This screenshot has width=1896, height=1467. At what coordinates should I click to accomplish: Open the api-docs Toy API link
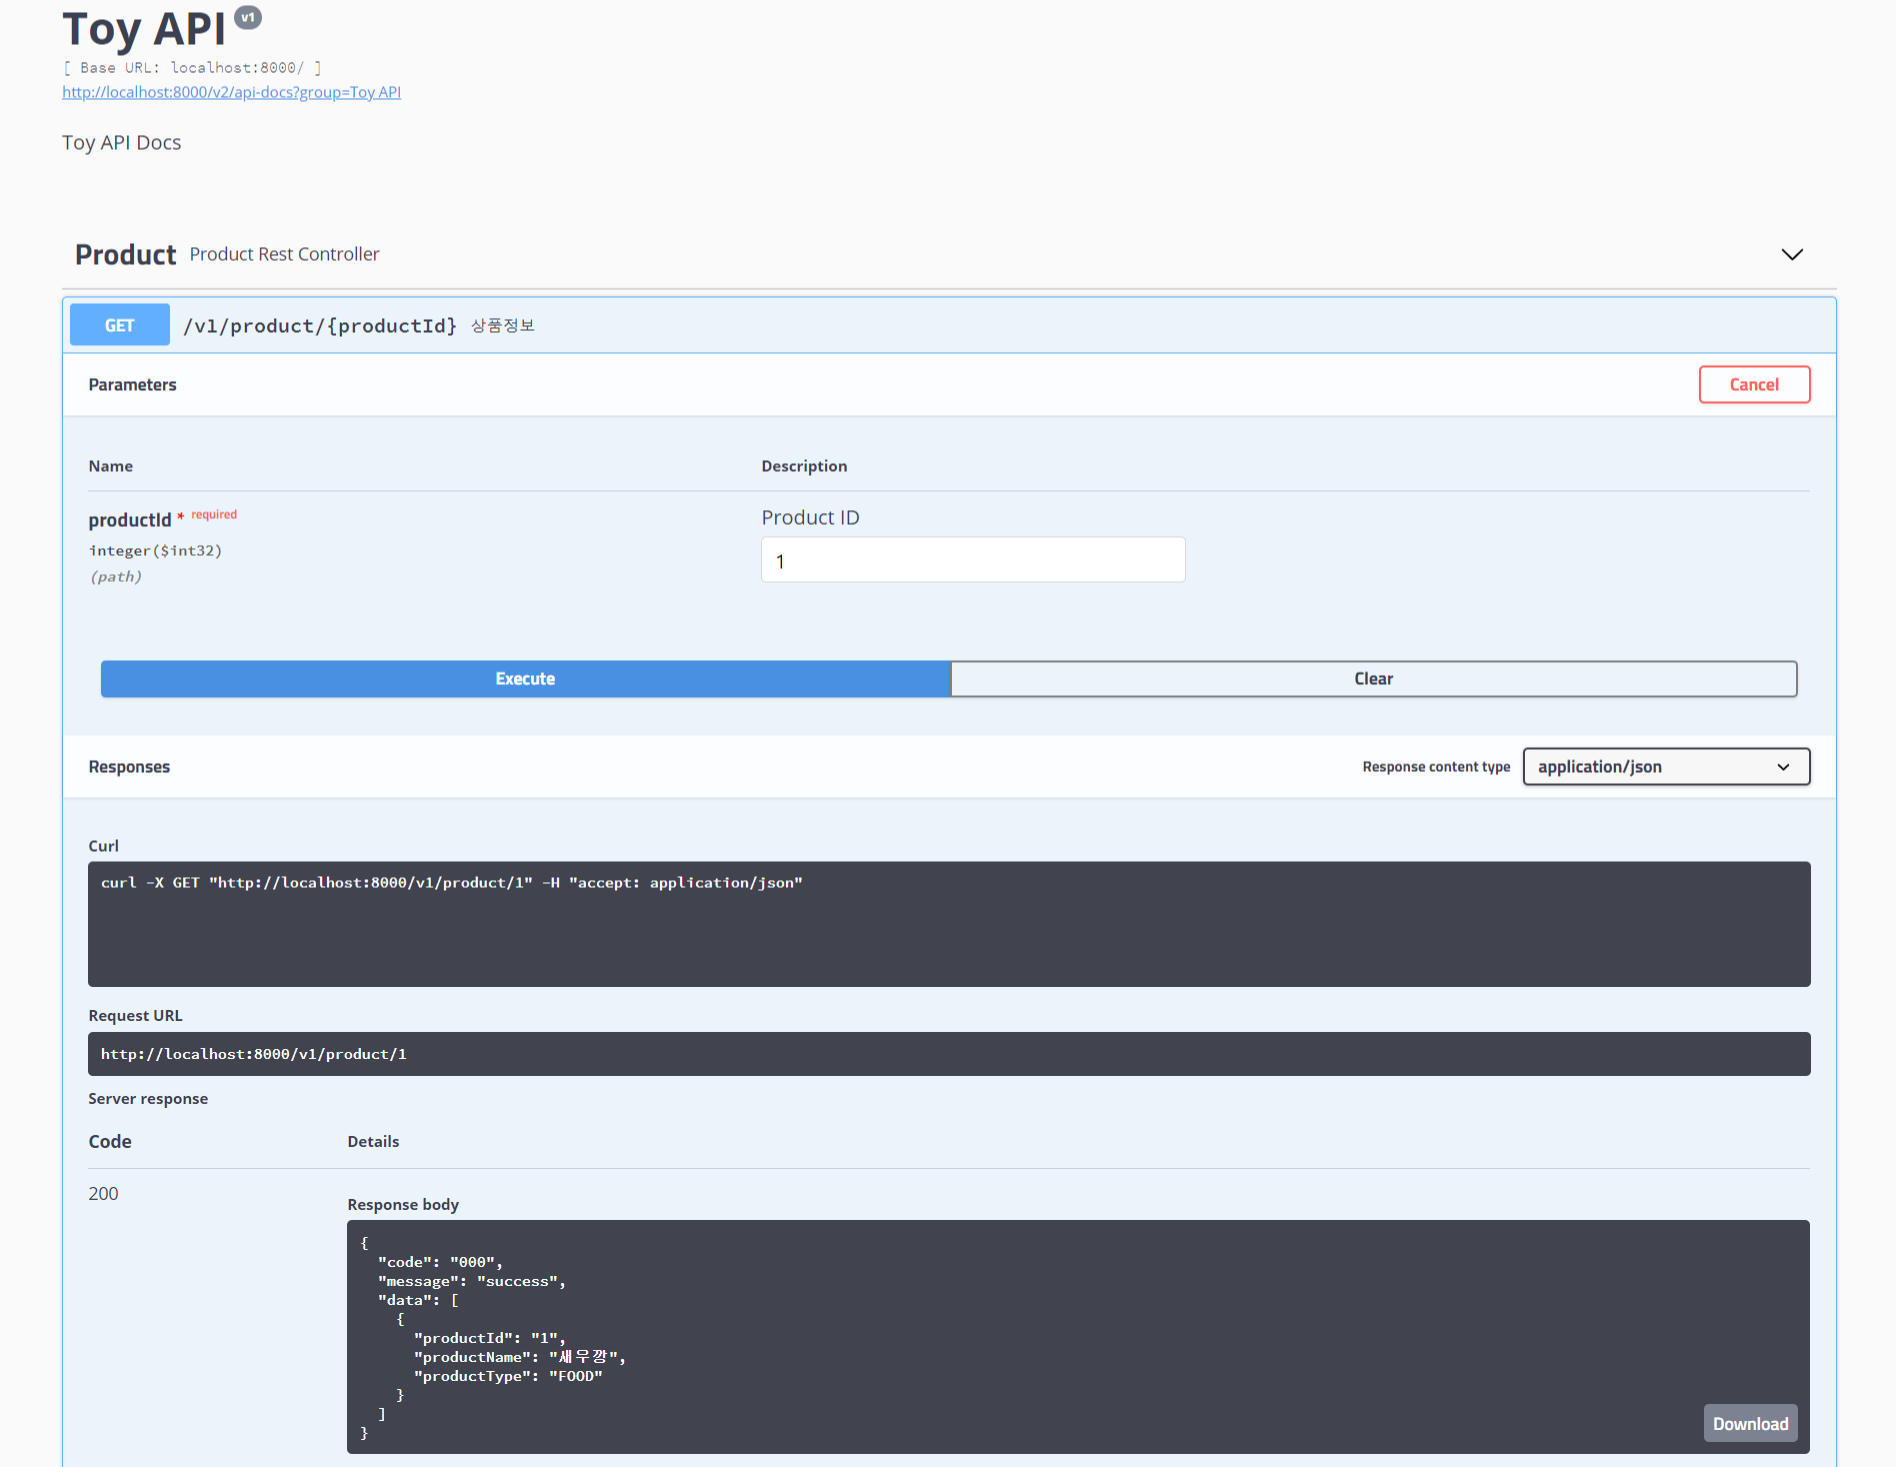(x=231, y=92)
